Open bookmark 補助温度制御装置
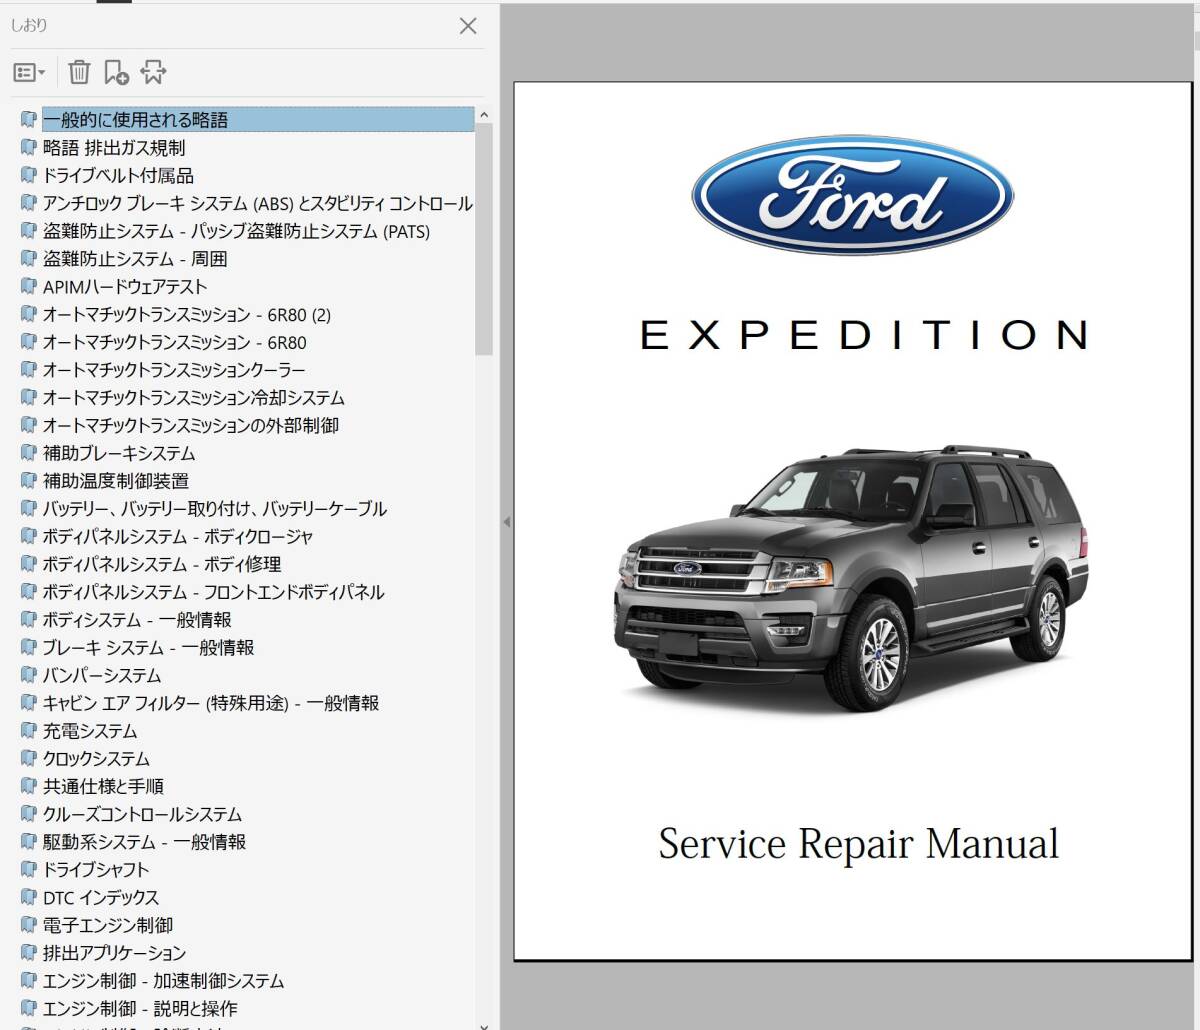This screenshot has width=1200, height=1030. (116, 481)
